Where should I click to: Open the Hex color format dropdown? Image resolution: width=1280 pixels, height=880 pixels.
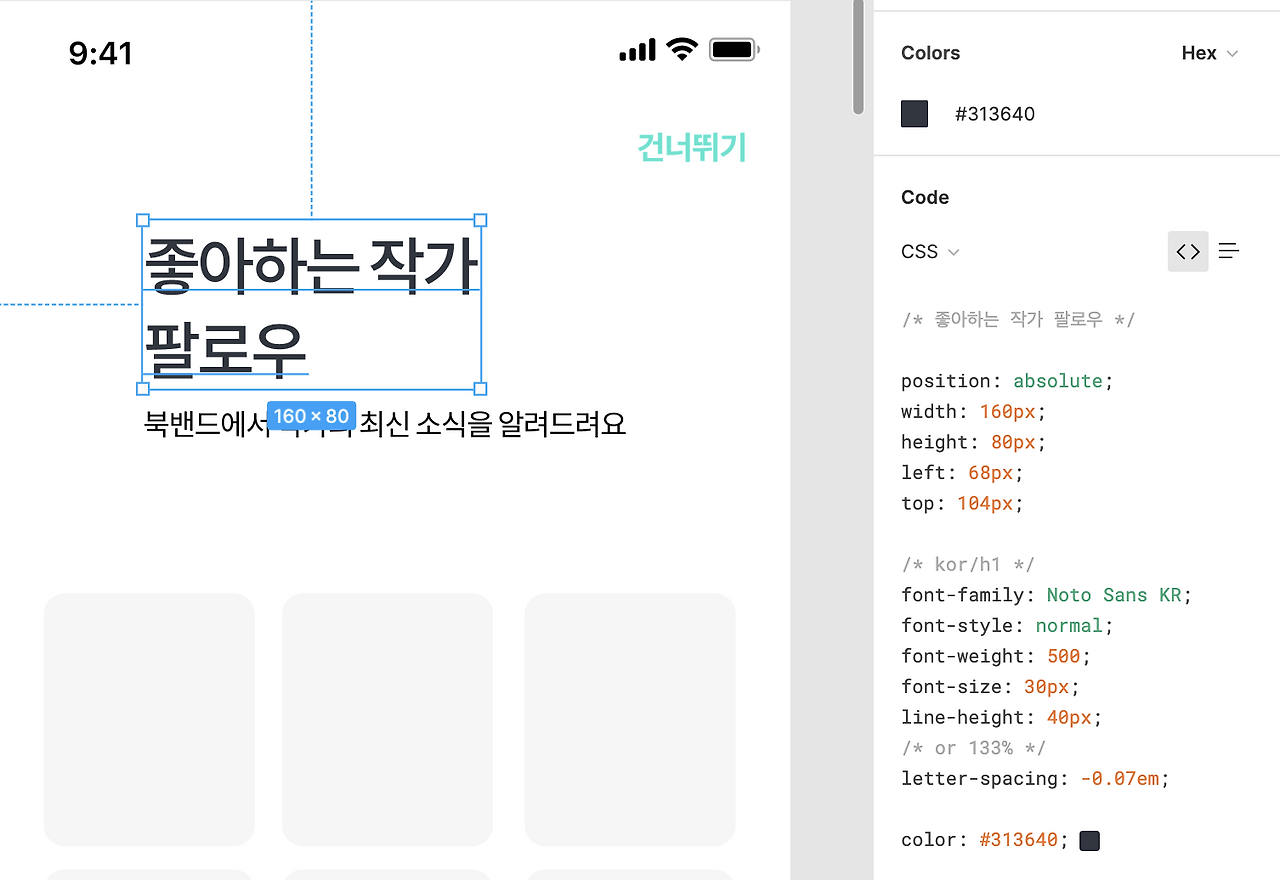1209,53
